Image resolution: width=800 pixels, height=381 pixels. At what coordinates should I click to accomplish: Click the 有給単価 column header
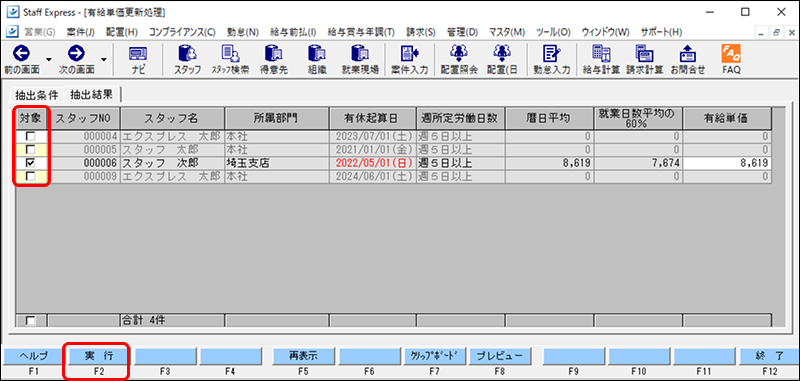coord(727,118)
